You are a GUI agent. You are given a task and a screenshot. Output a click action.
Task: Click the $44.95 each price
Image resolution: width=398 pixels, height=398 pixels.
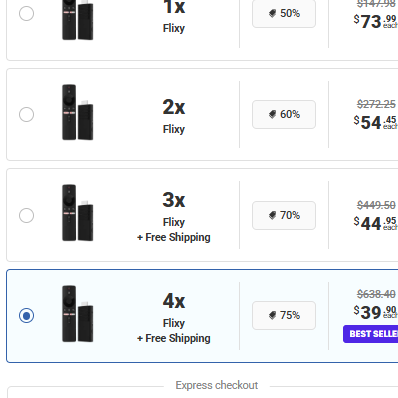point(375,223)
